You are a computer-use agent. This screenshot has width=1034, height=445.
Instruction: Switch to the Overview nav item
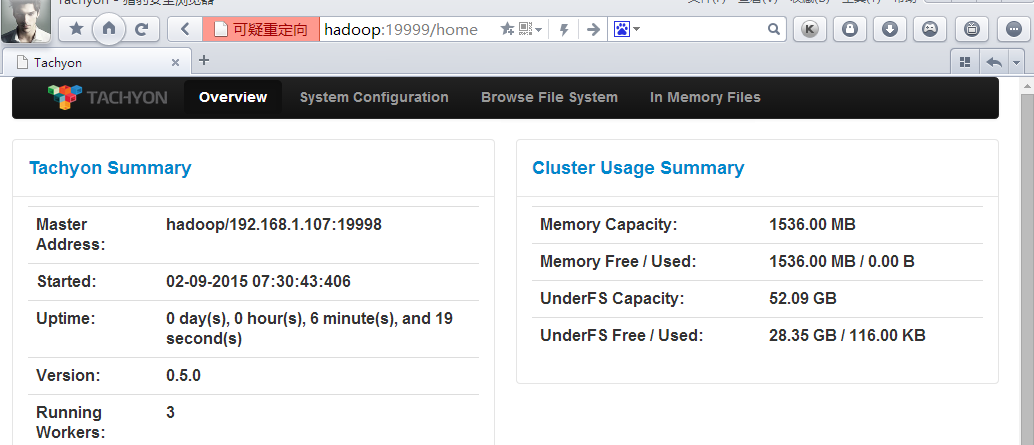pyautogui.click(x=233, y=98)
